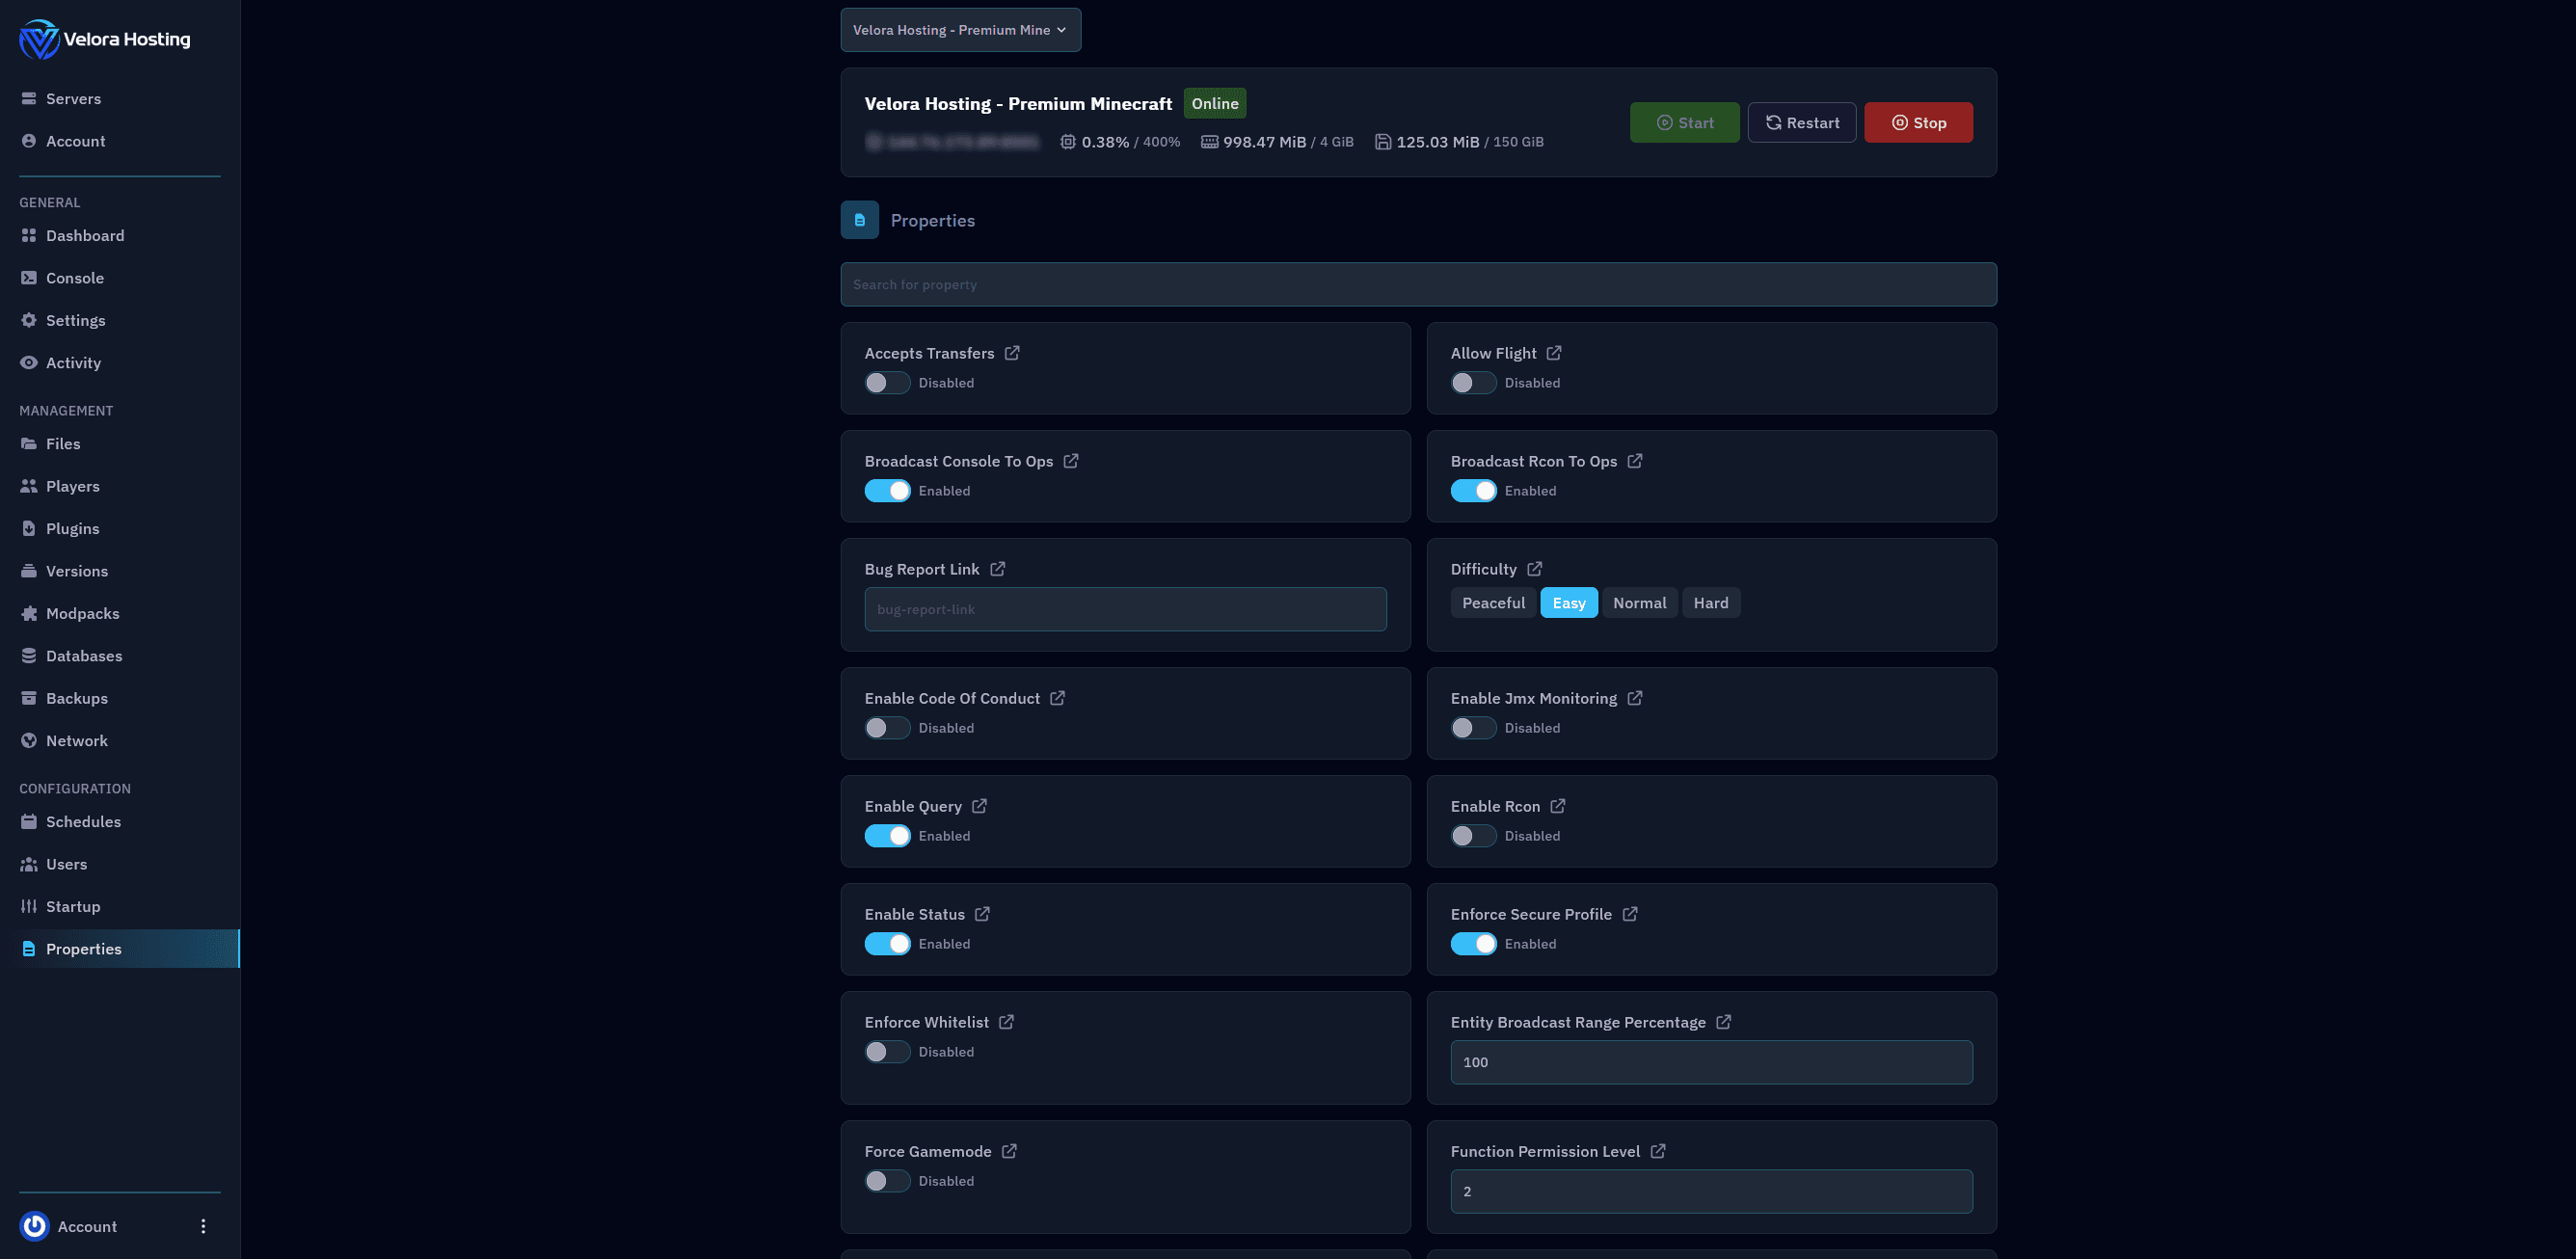Disable the Enable Query switch
Image resolution: width=2576 pixels, height=1259 pixels.
click(887, 836)
